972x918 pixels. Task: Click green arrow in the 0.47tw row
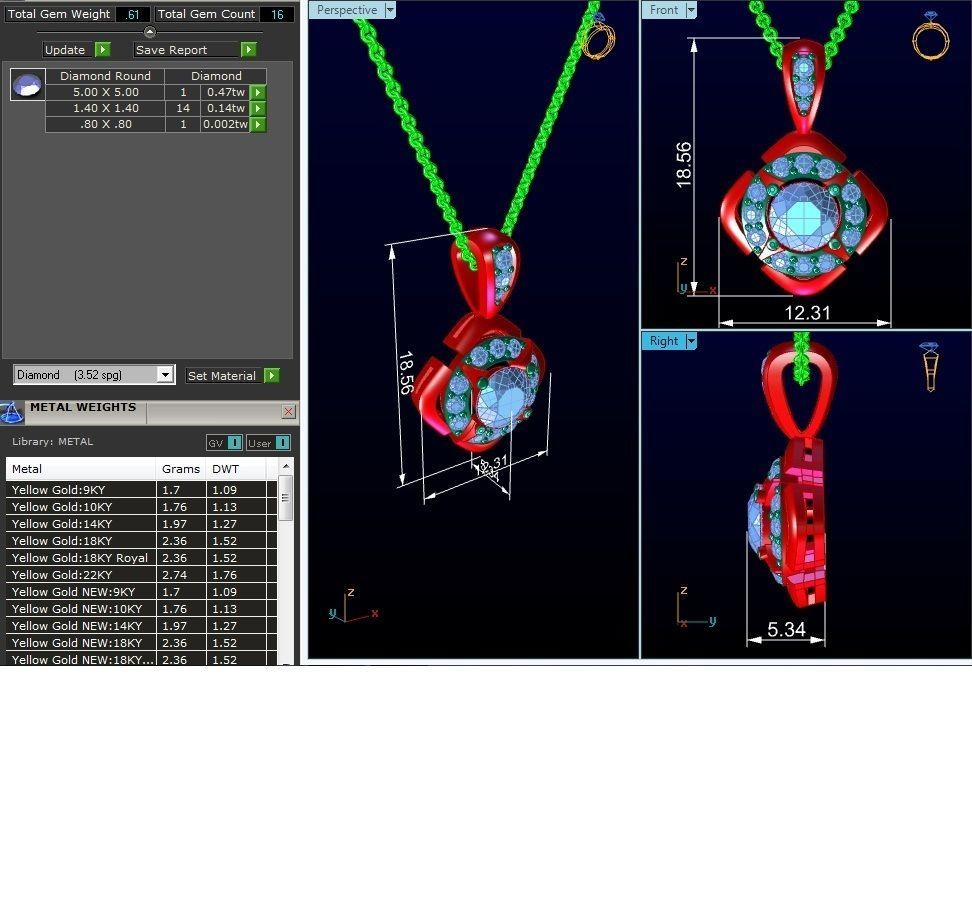click(x=258, y=92)
